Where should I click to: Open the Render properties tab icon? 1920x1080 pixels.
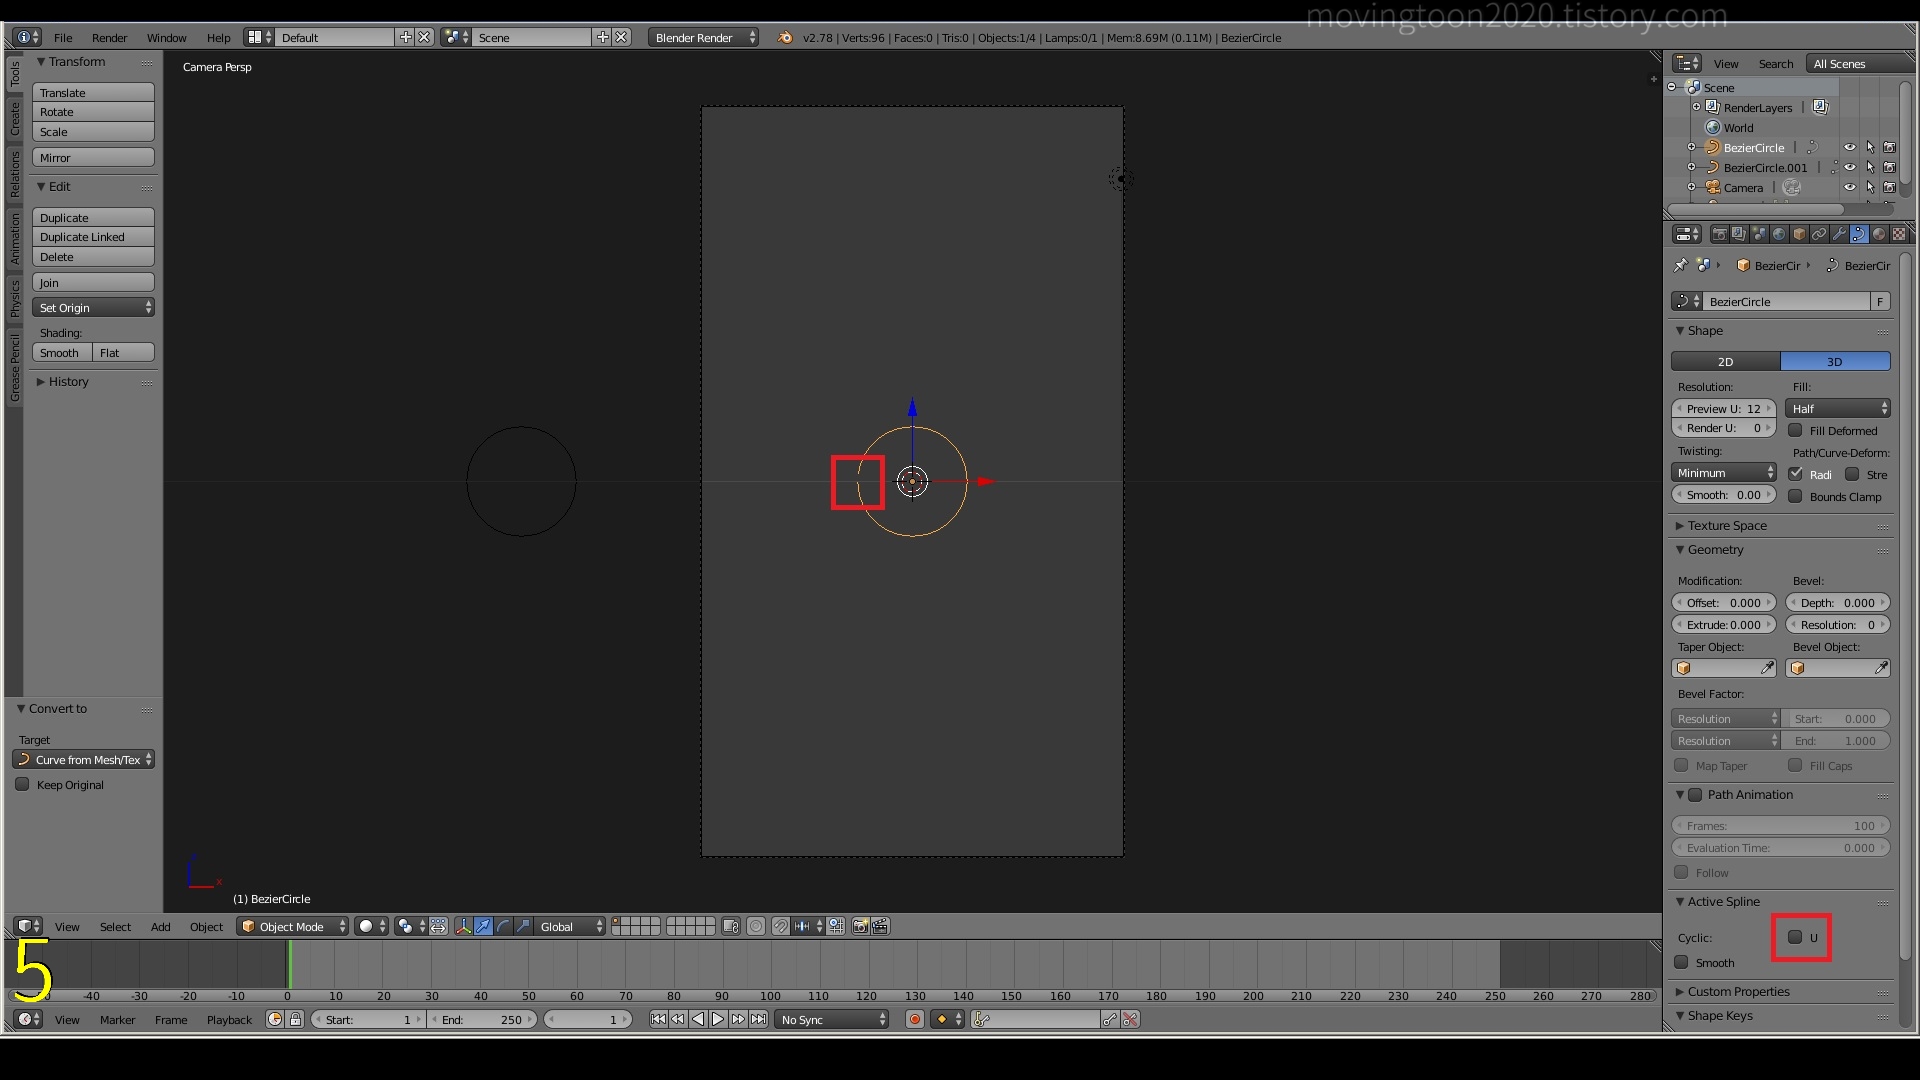pos(1719,234)
